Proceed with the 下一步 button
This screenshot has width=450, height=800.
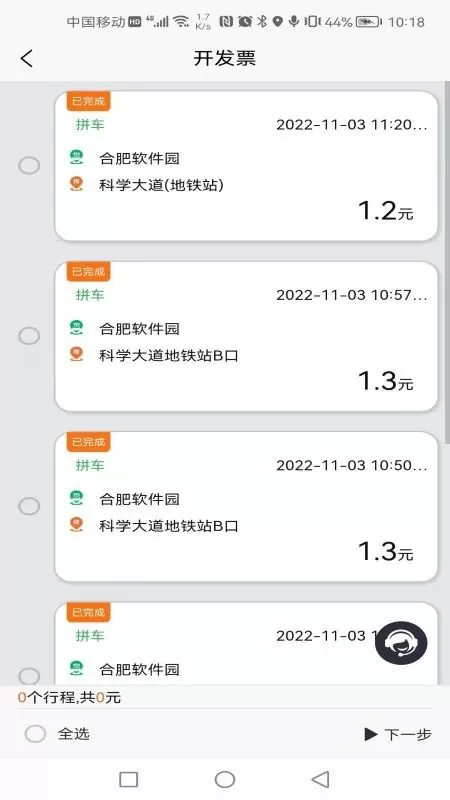pyautogui.click(x=398, y=734)
